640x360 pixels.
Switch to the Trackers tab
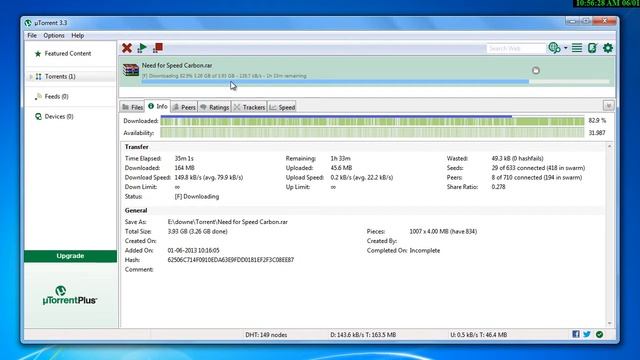coord(249,107)
